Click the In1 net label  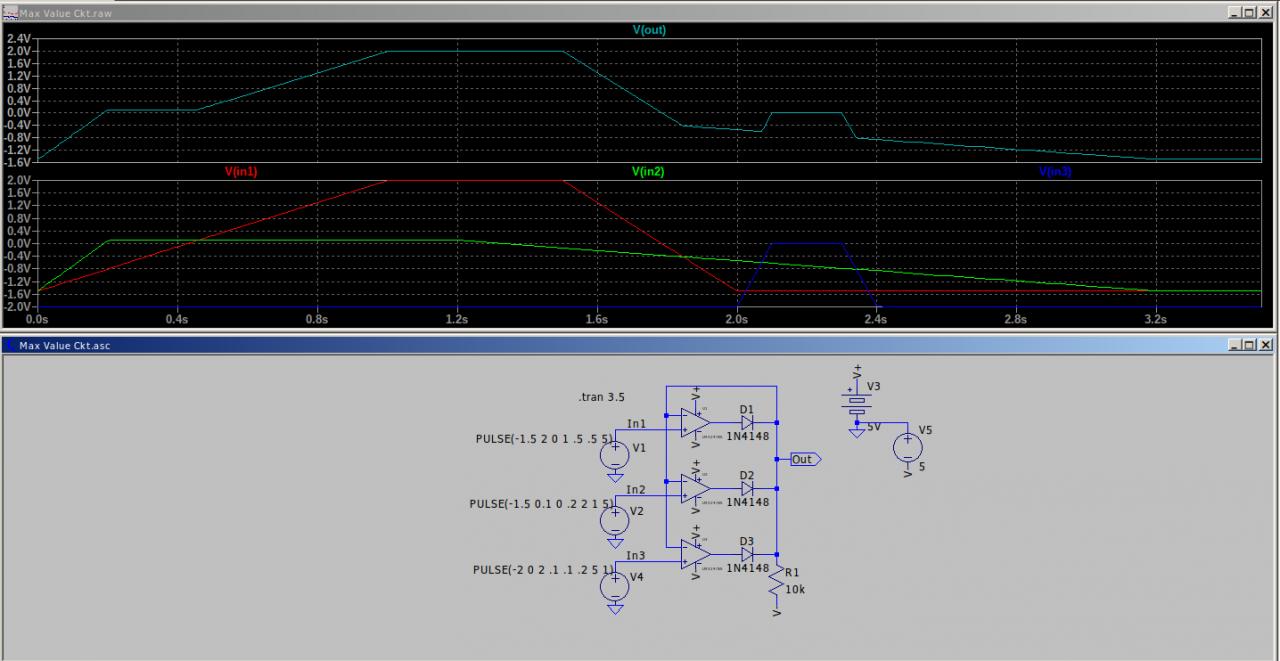[636, 424]
